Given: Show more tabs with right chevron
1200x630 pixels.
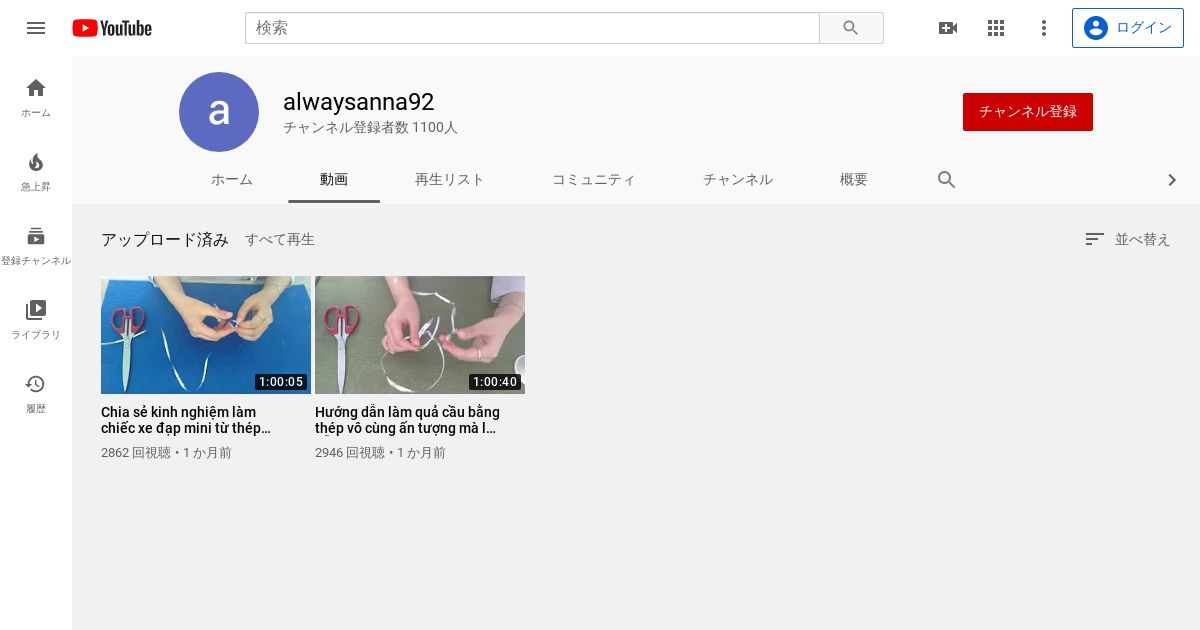Looking at the screenshot, I should 1172,180.
